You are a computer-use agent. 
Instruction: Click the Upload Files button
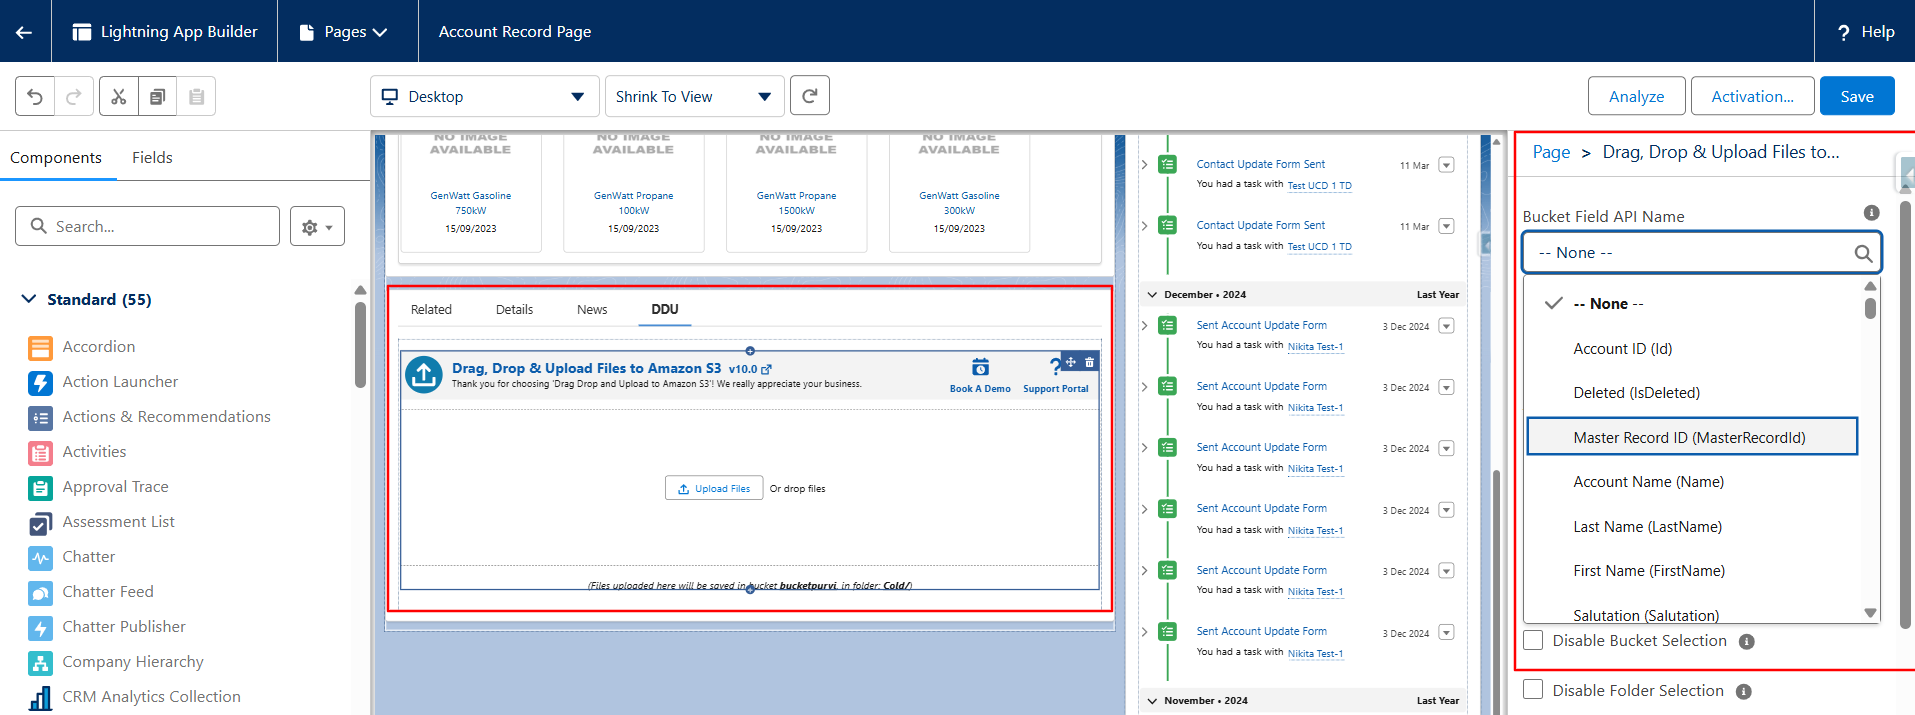click(x=714, y=488)
